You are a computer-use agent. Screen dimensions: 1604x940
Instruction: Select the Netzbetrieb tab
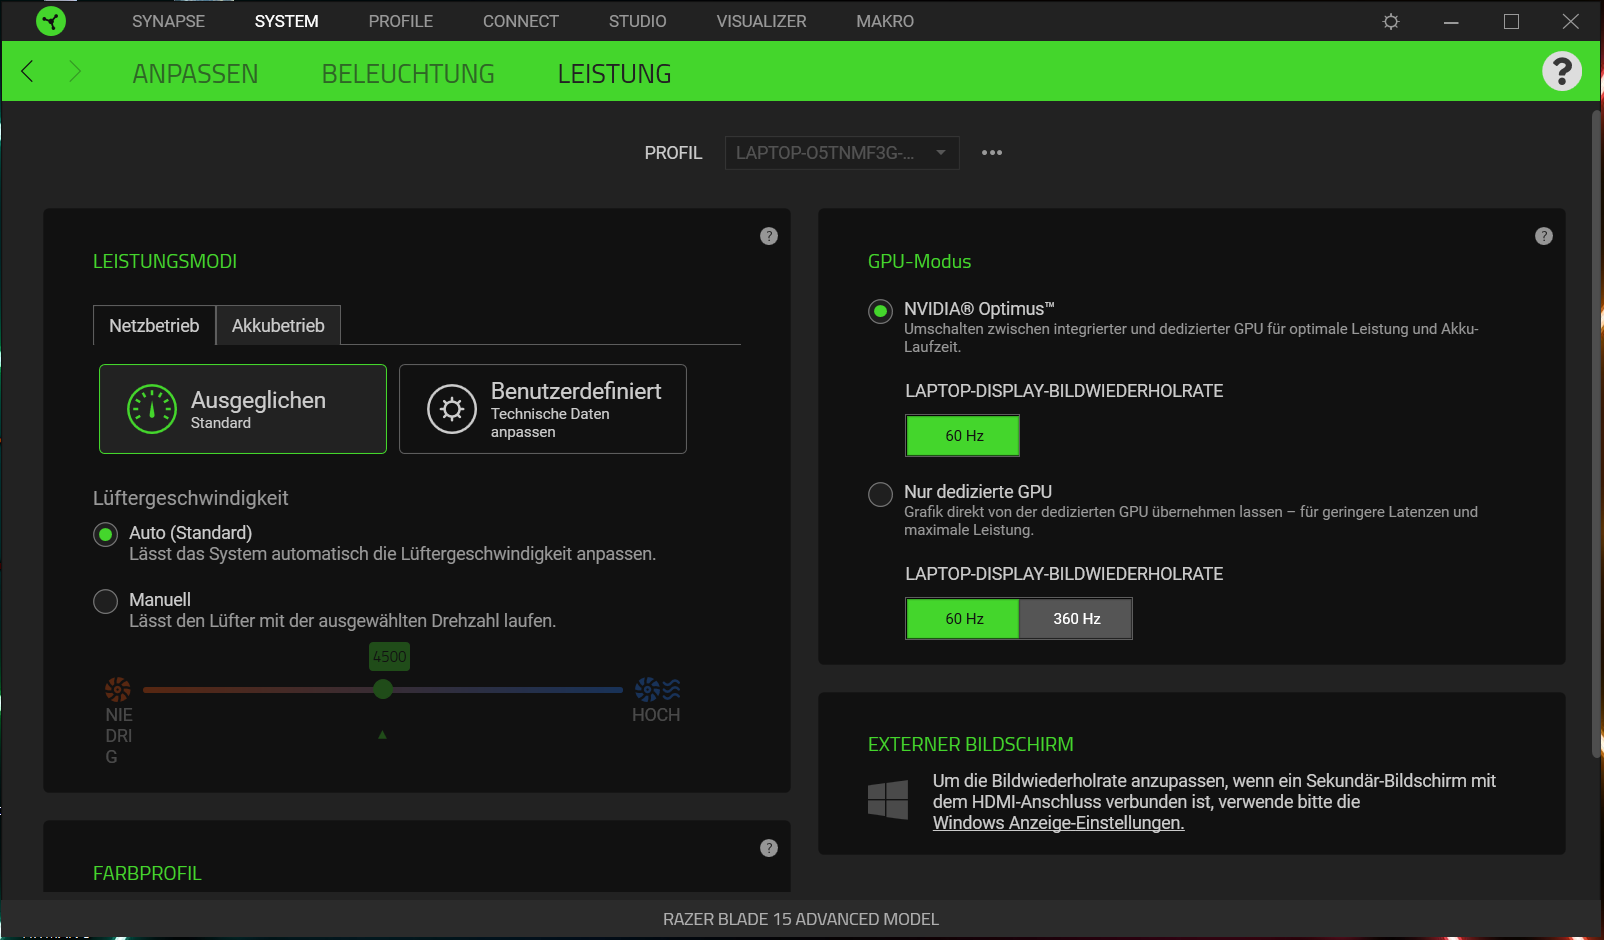click(x=154, y=325)
